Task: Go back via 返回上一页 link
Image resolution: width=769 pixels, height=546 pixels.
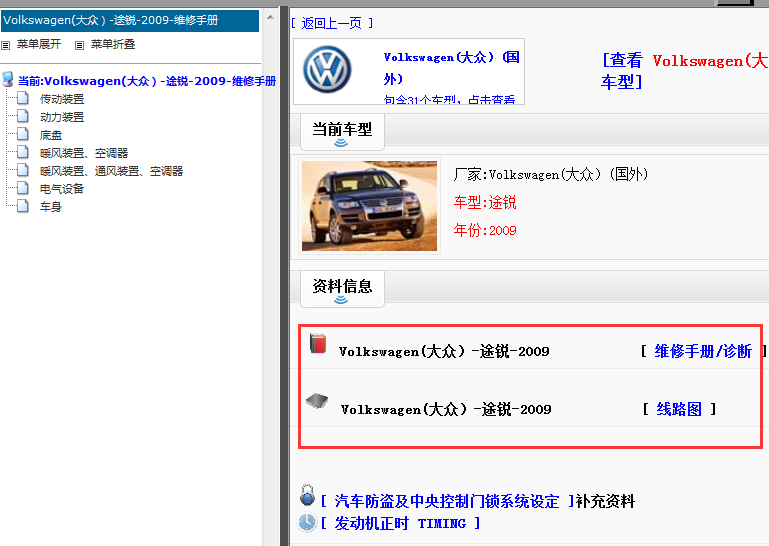Action: click(332, 23)
